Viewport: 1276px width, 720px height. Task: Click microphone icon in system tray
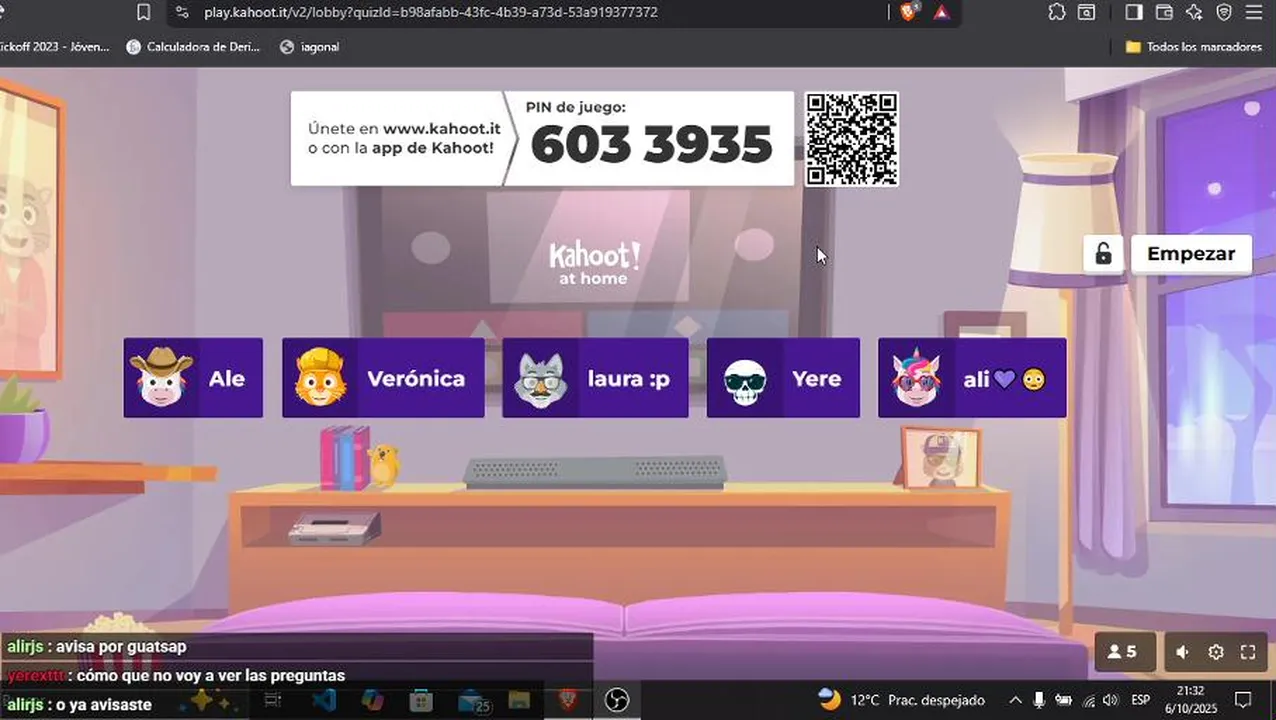1039,700
